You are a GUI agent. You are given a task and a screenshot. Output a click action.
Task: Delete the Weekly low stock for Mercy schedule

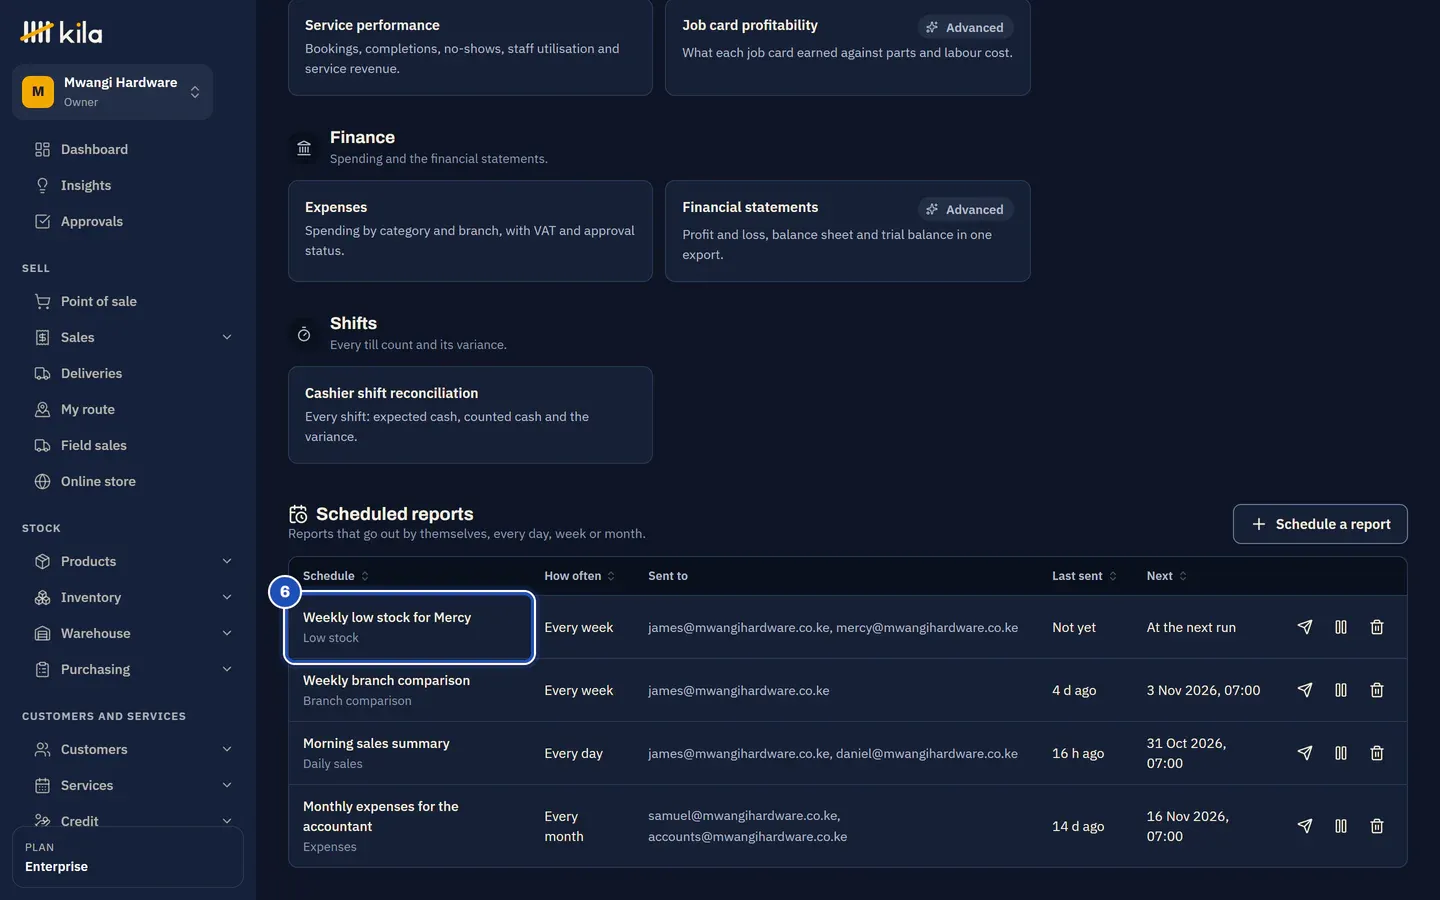click(x=1377, y=627)
